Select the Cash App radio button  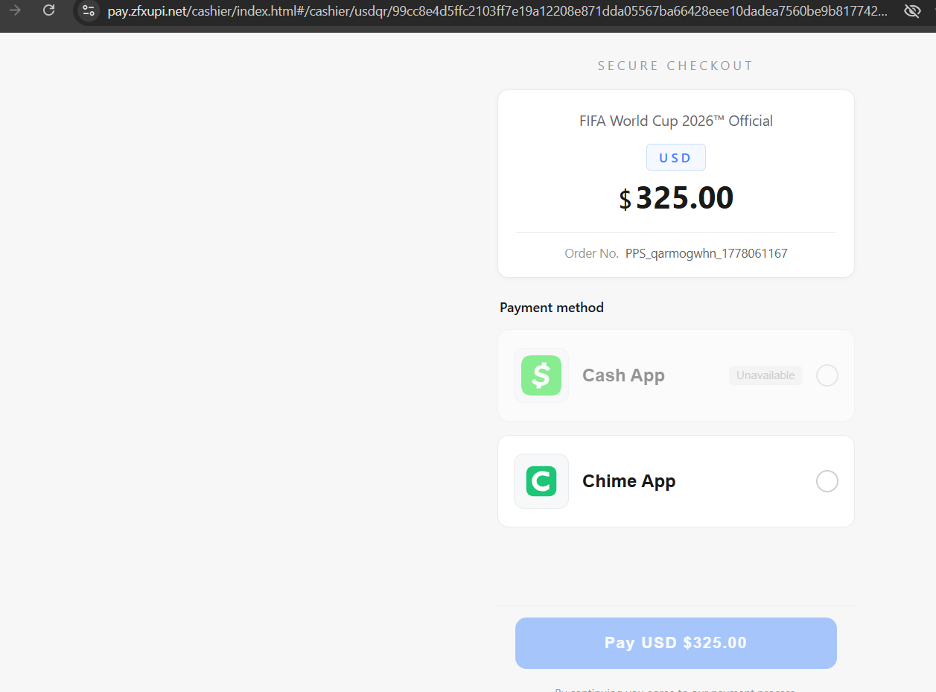(x=827, y=376)
